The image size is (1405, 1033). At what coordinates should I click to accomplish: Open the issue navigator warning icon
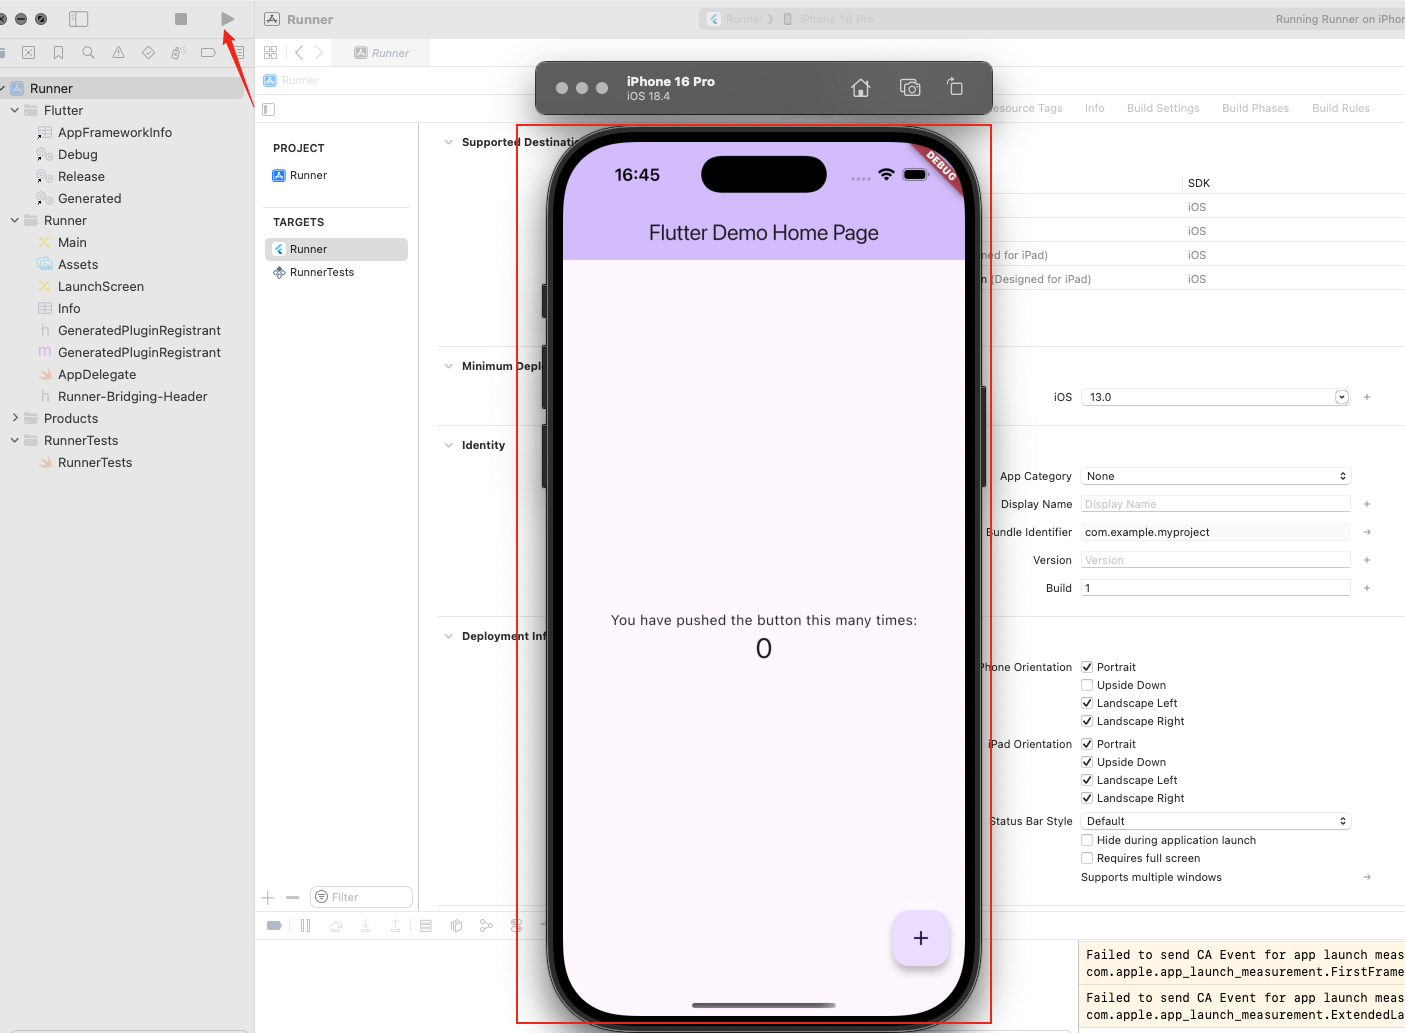pyautogui.click(x=119, y=53)
